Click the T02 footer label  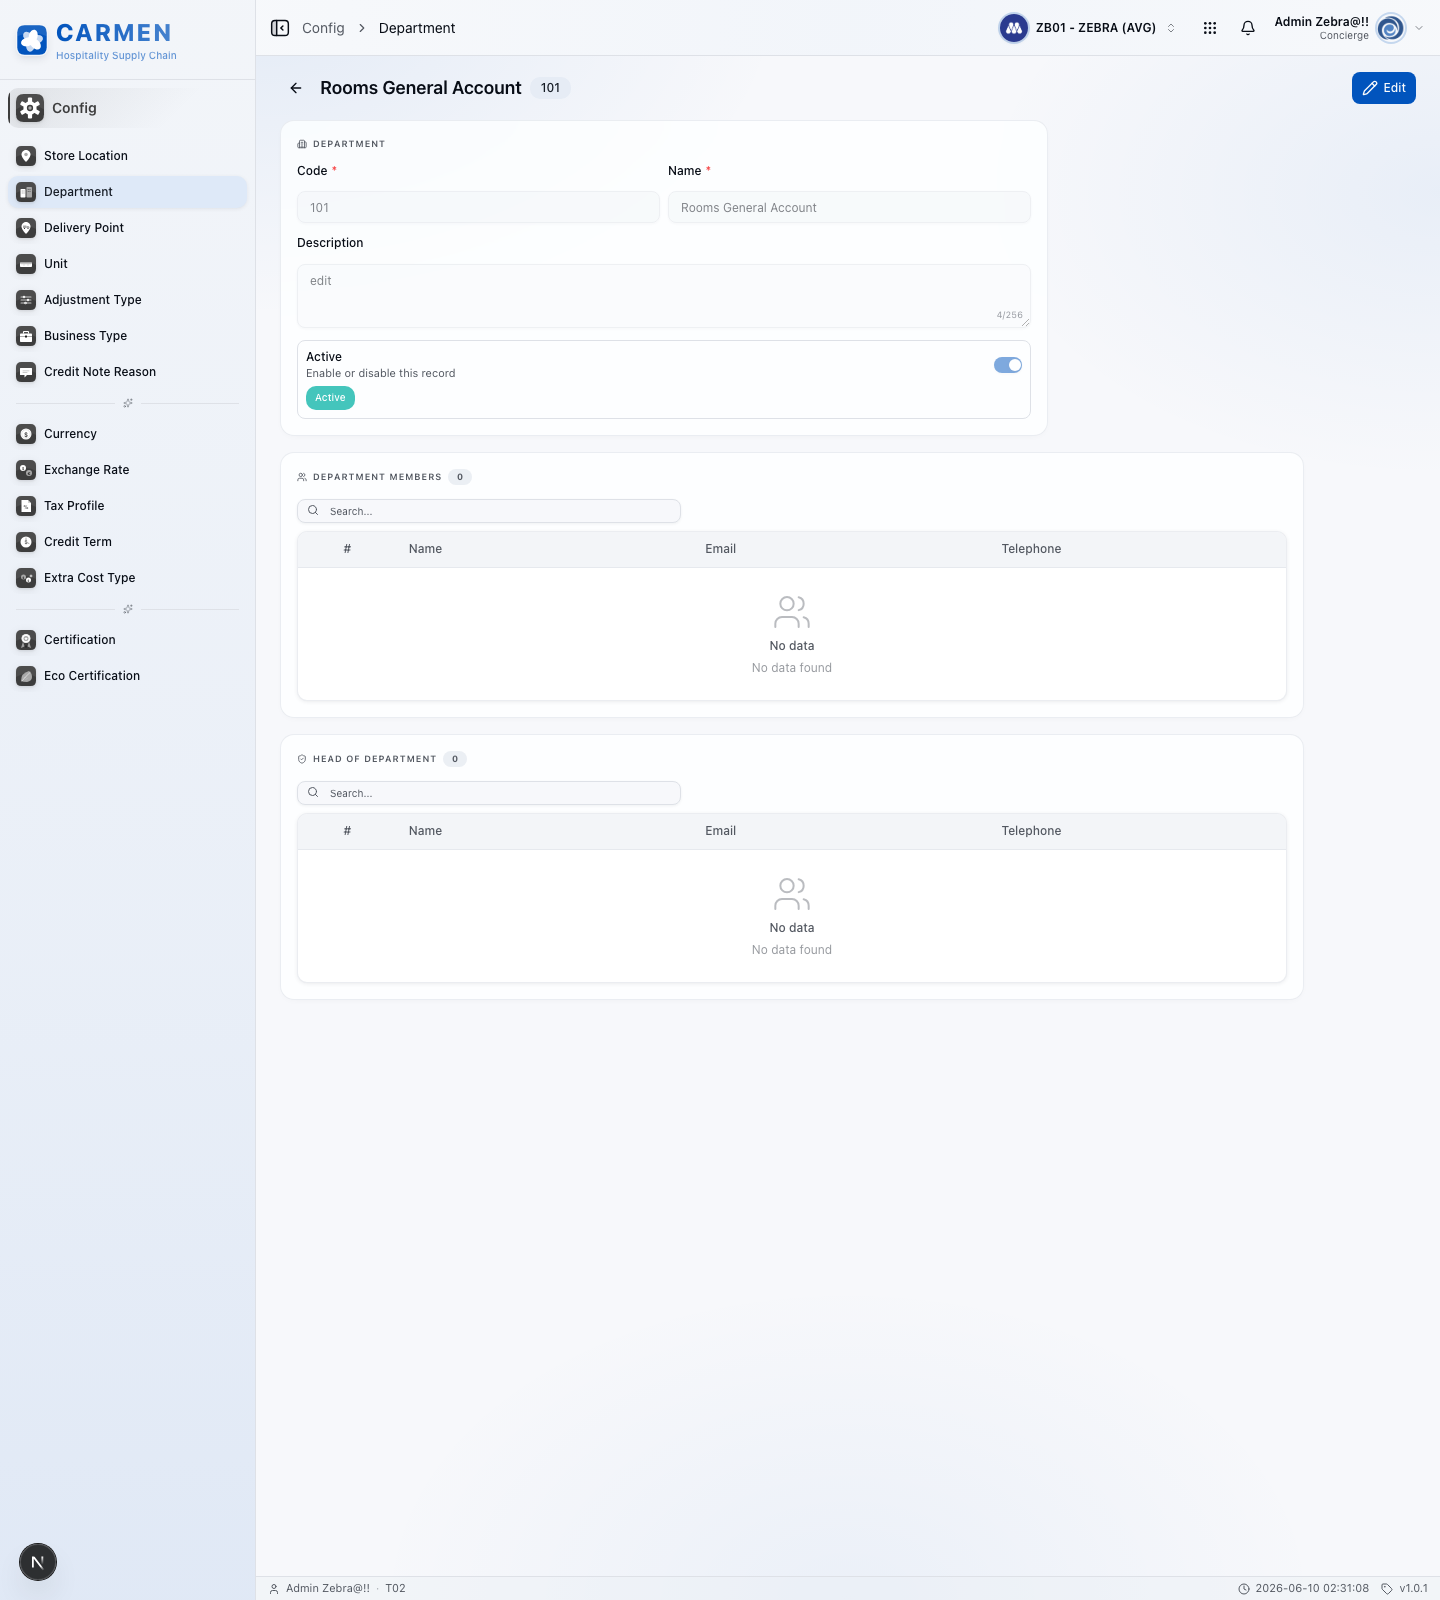(x=395, y=1588)
